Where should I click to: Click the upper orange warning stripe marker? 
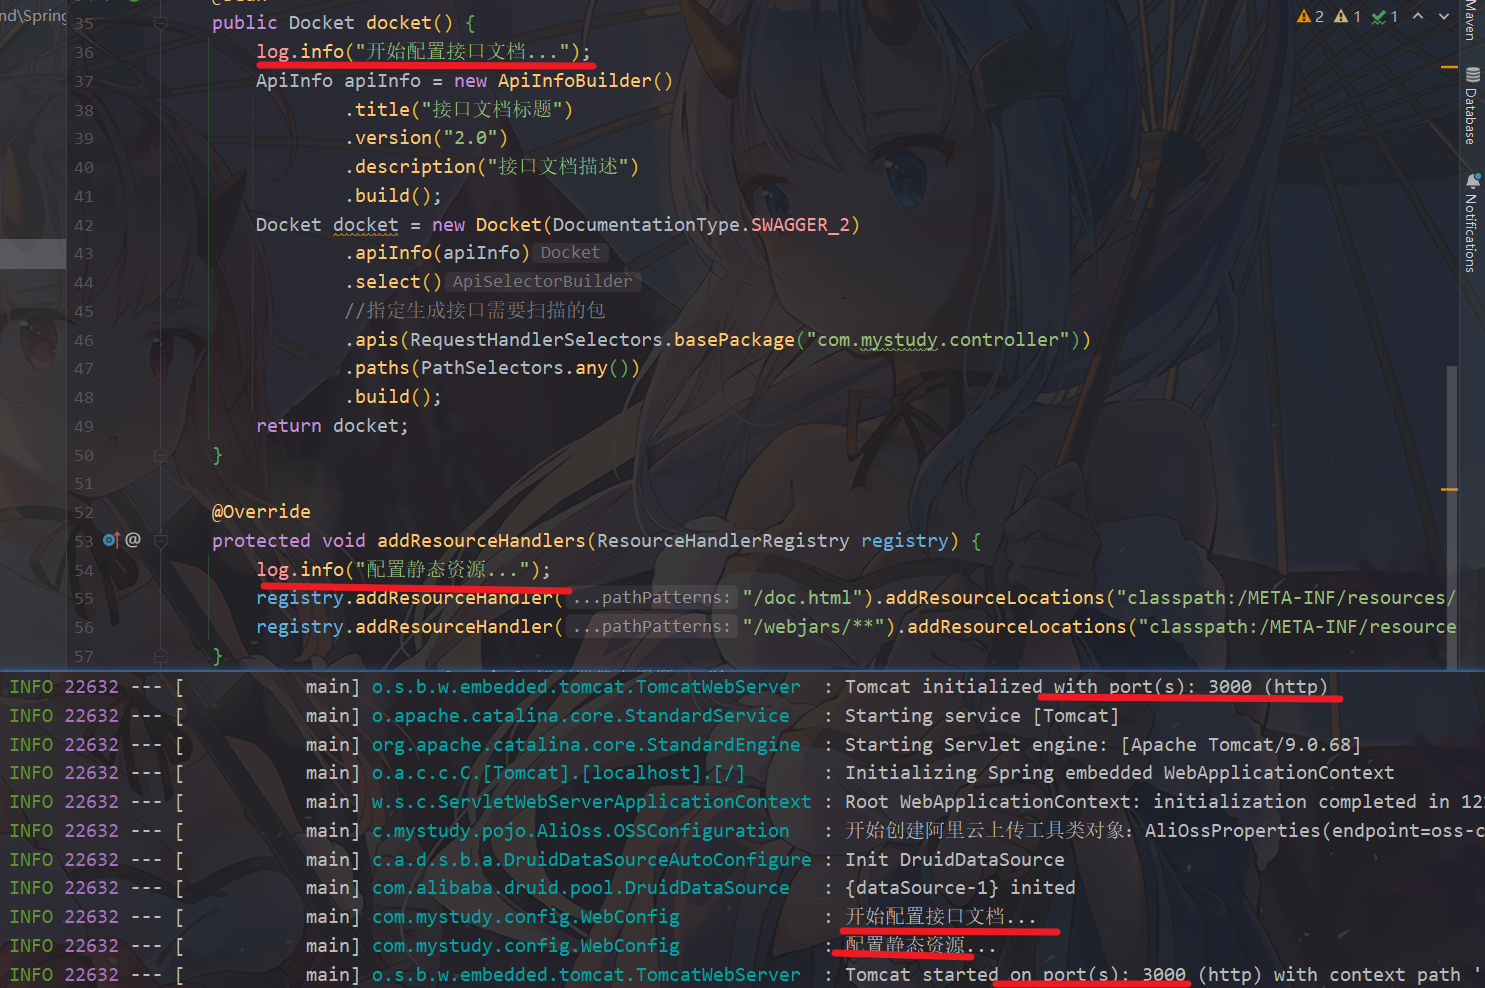pos(1448,67)
